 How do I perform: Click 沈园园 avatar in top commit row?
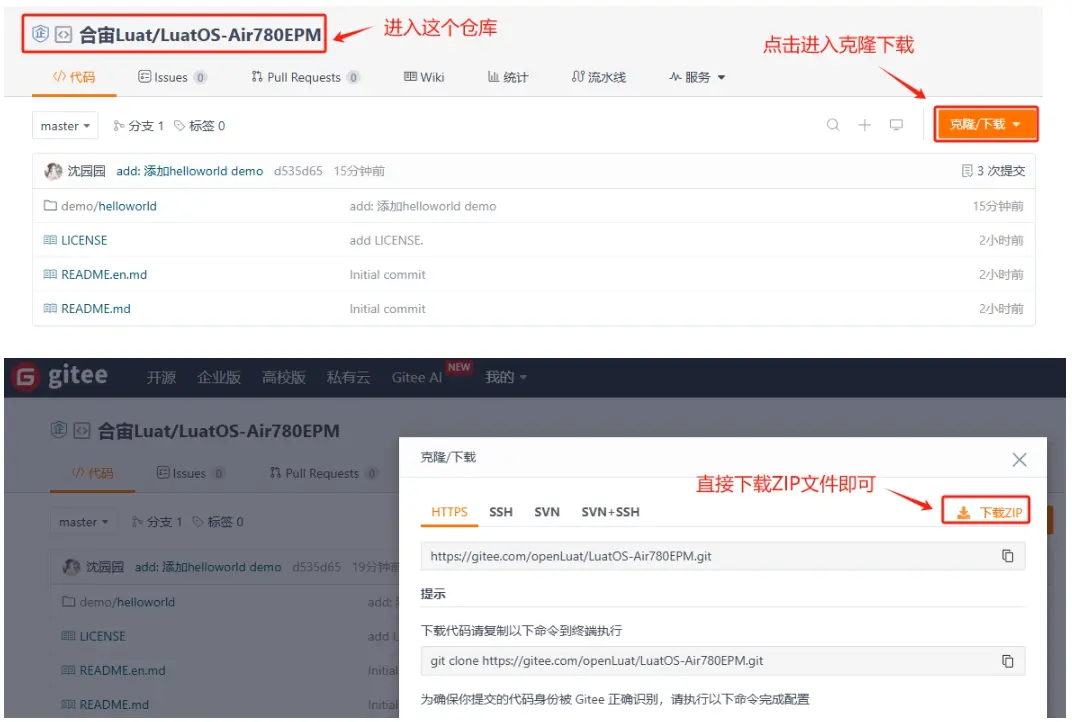pyautogui.click(x=53, y=171)
